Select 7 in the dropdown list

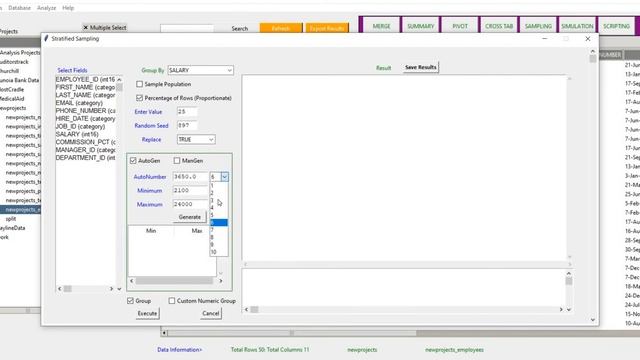(x=219, y=230)
